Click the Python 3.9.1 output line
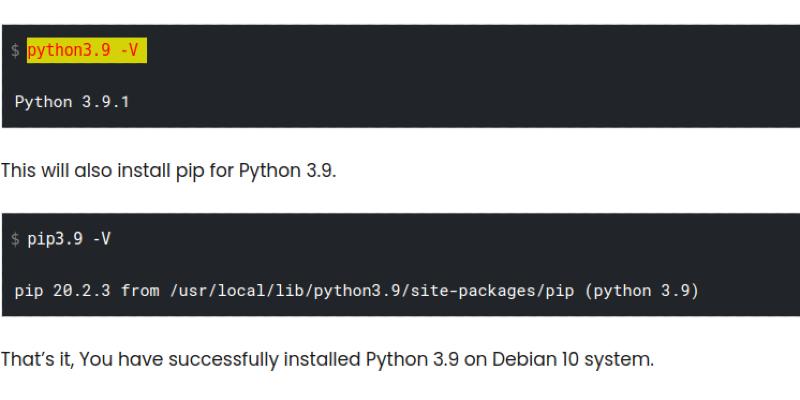 pyautogui.click(x=72, y=102)
